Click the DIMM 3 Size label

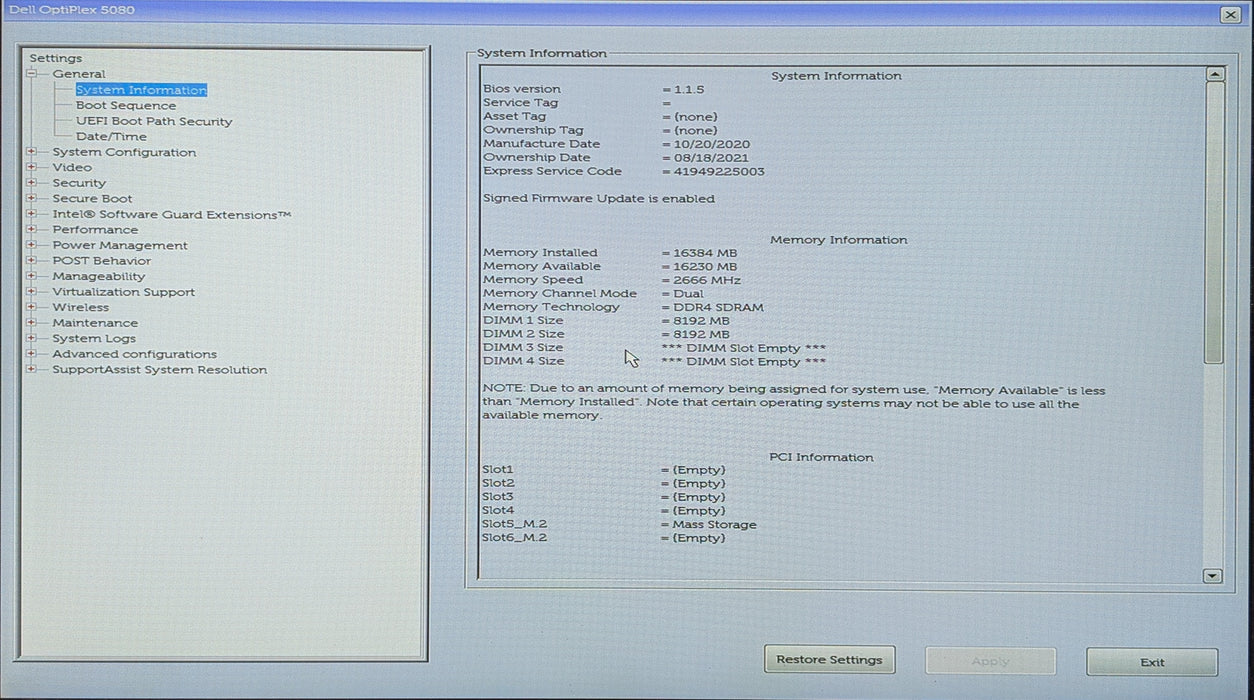tap(523, 348)
